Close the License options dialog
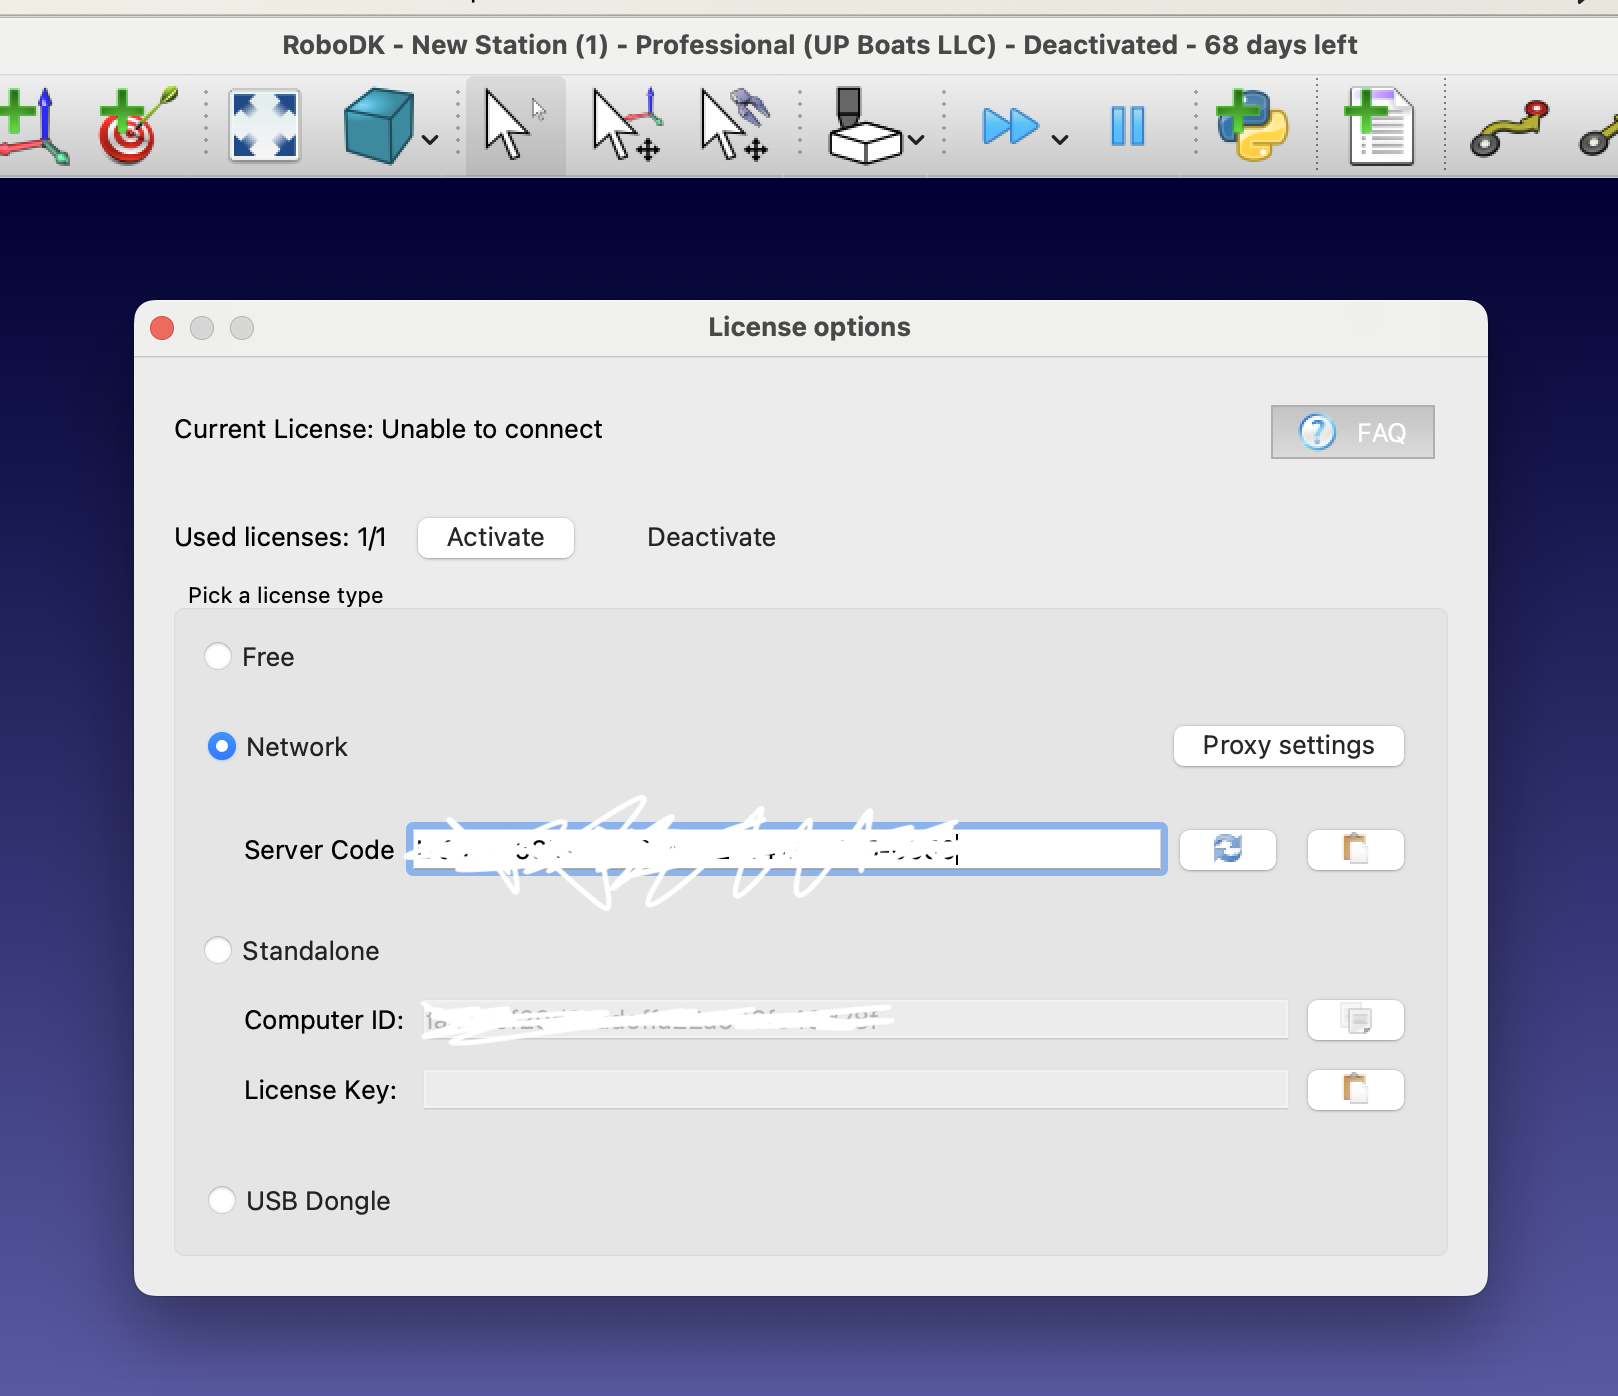Screen dimensions: 1618x1396 [162, 328]
